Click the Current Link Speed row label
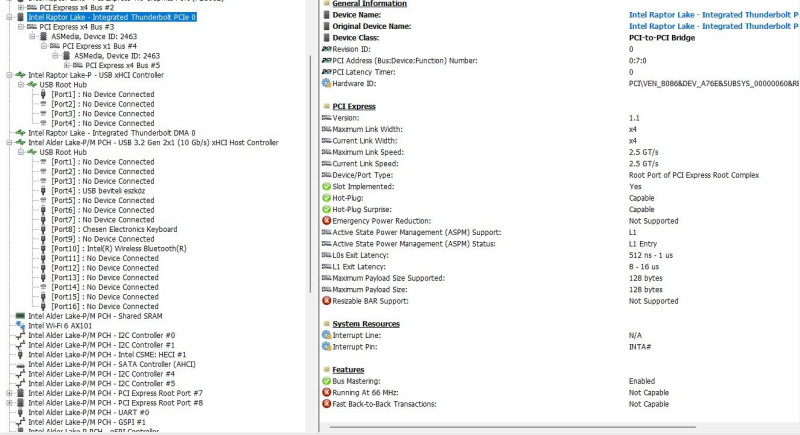Image resolution: width=800 pixels, height=435 pixels. tap(365, 164)
